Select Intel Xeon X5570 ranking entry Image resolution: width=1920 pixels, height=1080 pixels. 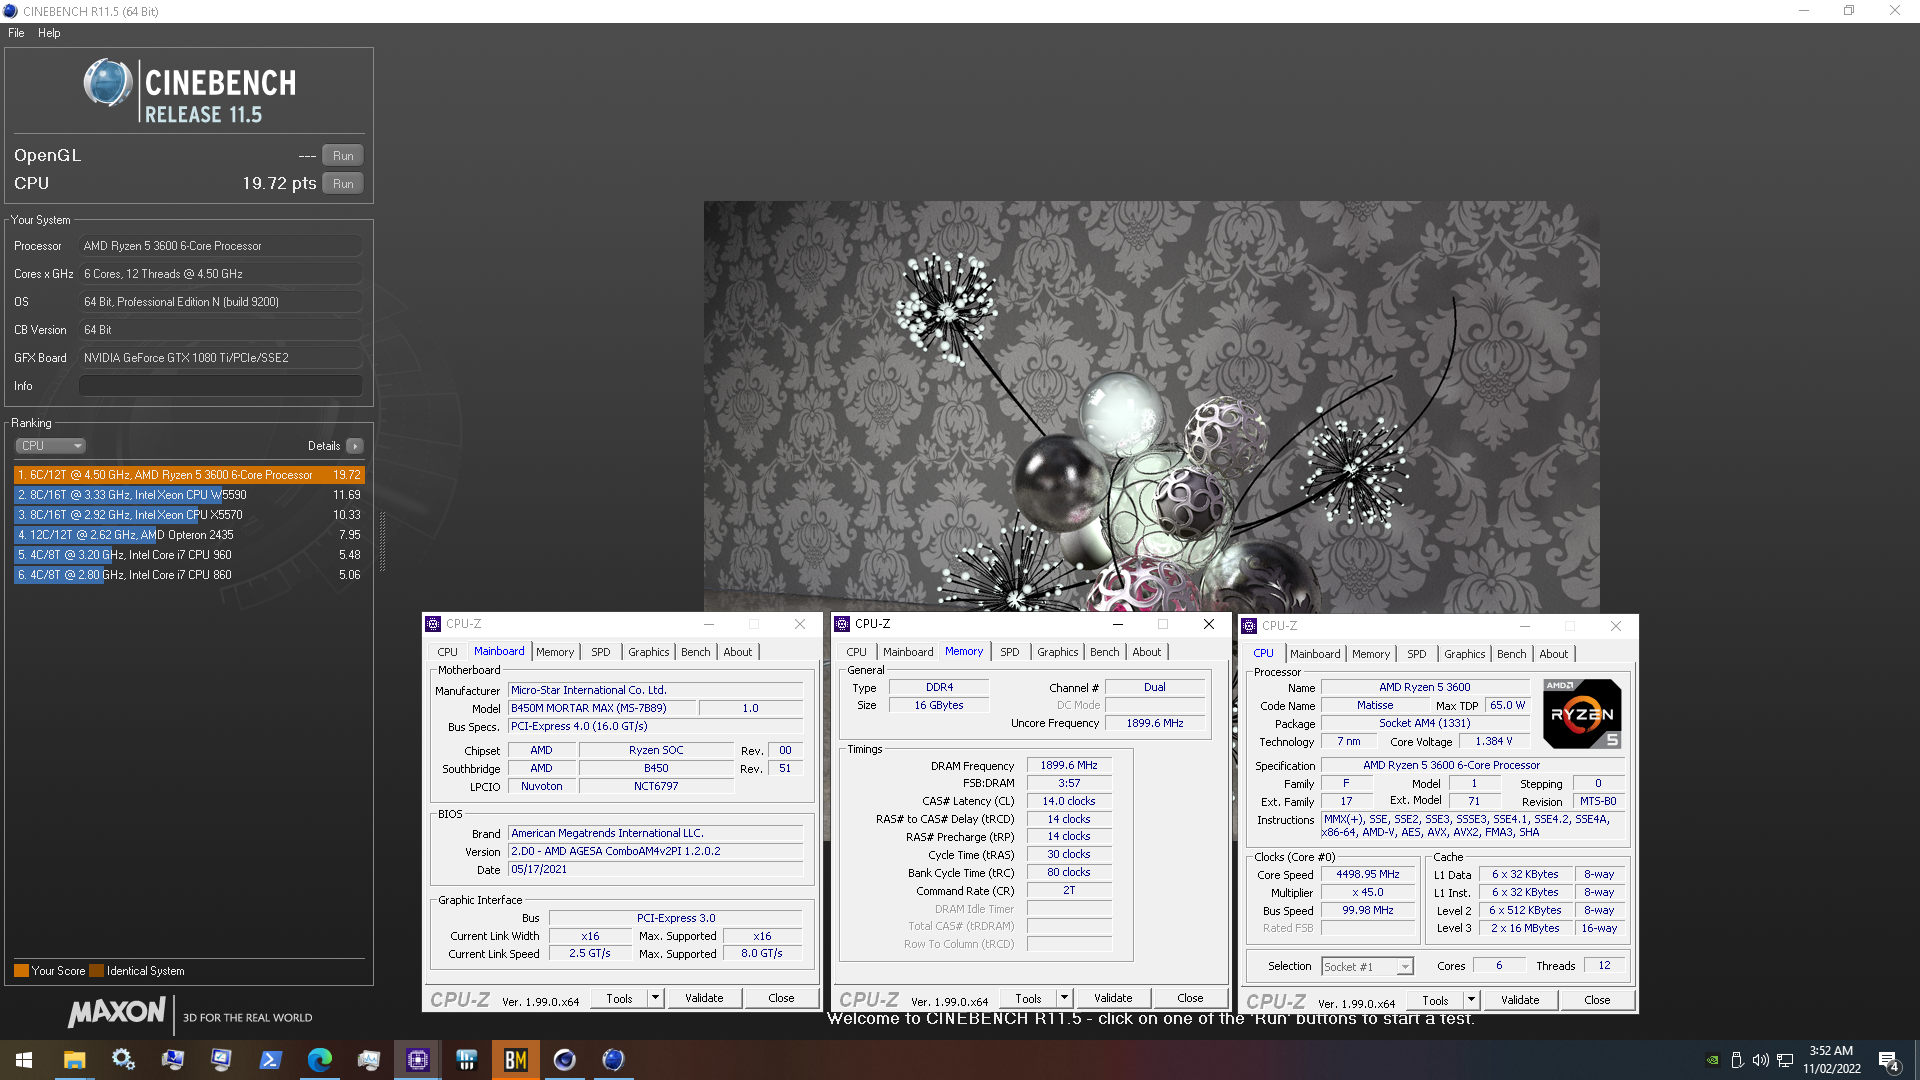point(189,515)
